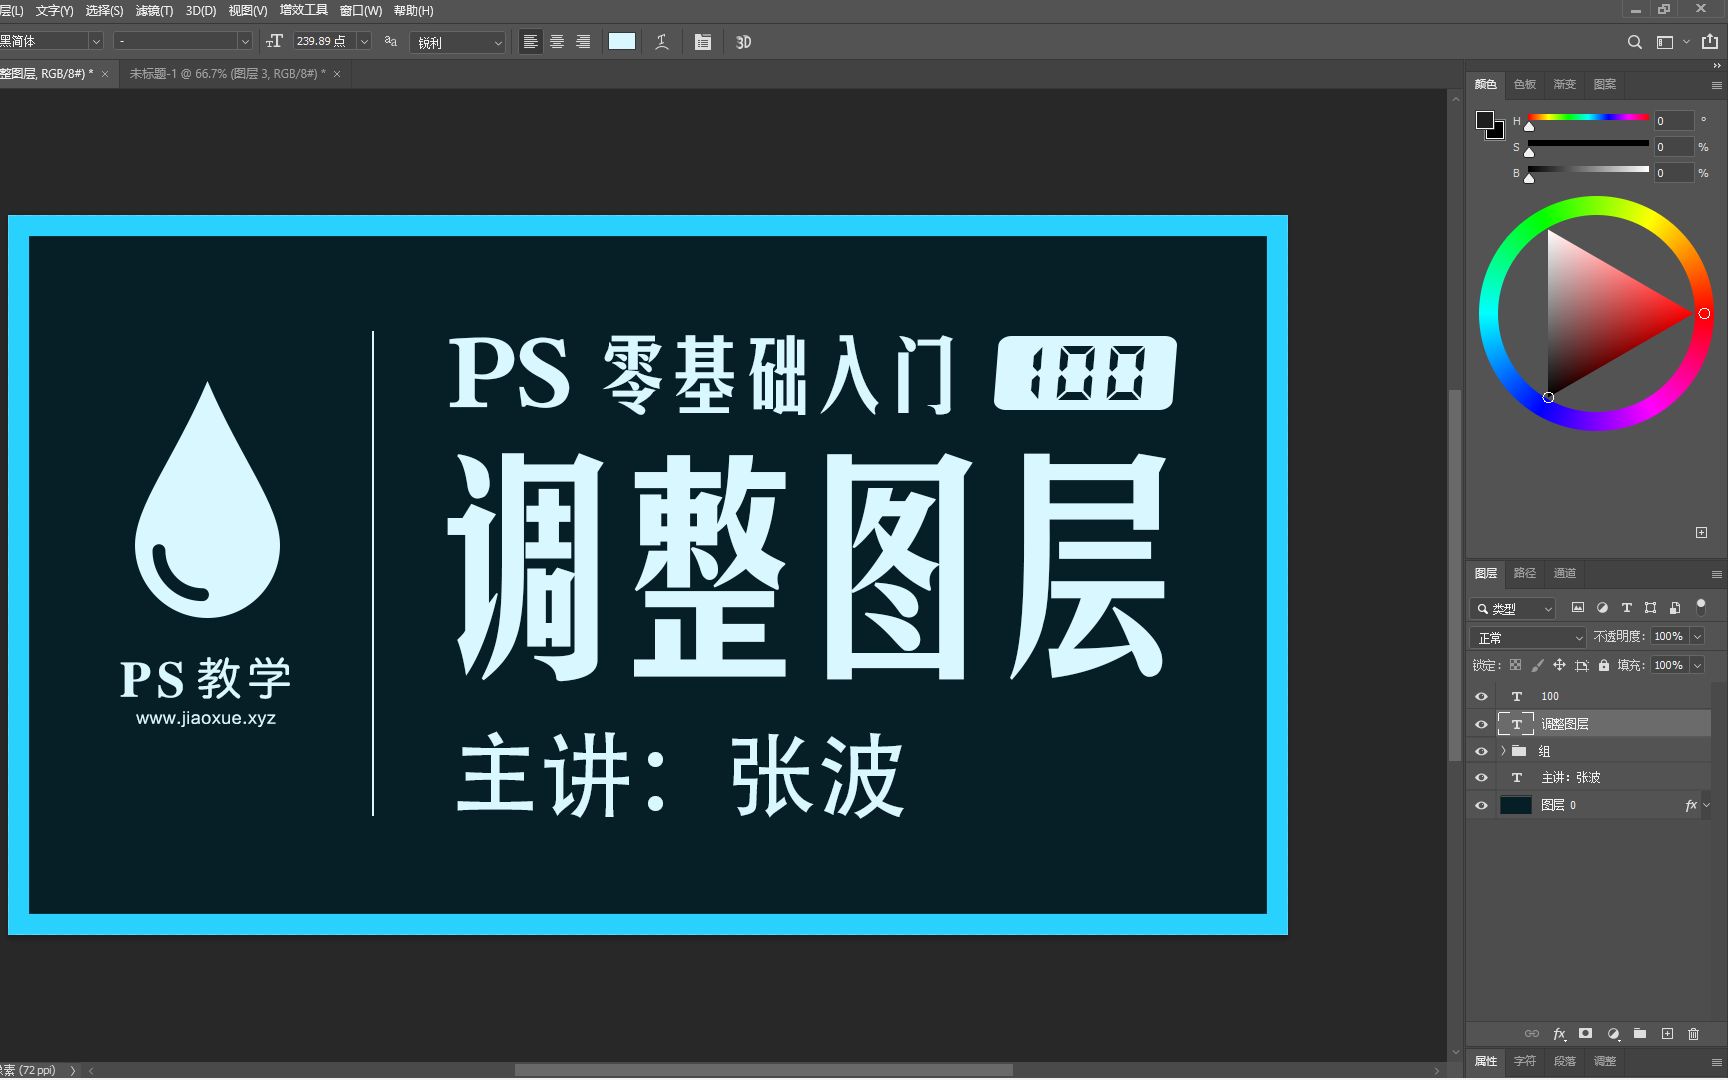
Task: Expand the 组 group folder
Action: click(1502, 751)
